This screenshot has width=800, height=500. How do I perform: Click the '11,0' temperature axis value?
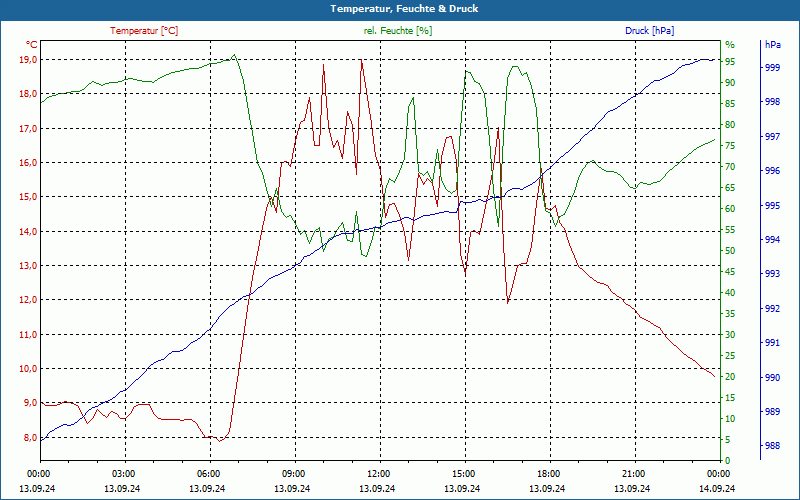pos(28,335)
